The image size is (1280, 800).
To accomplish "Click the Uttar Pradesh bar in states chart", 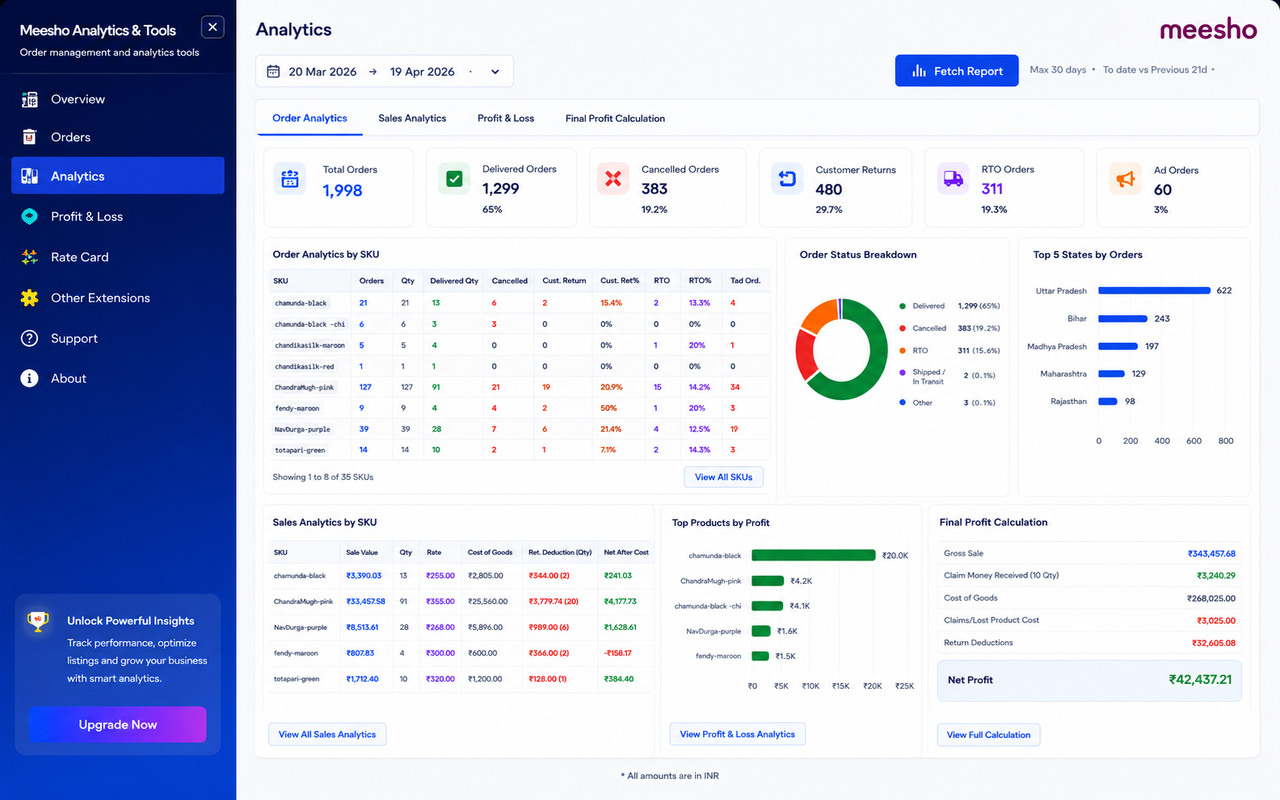I will [1154, 291].
